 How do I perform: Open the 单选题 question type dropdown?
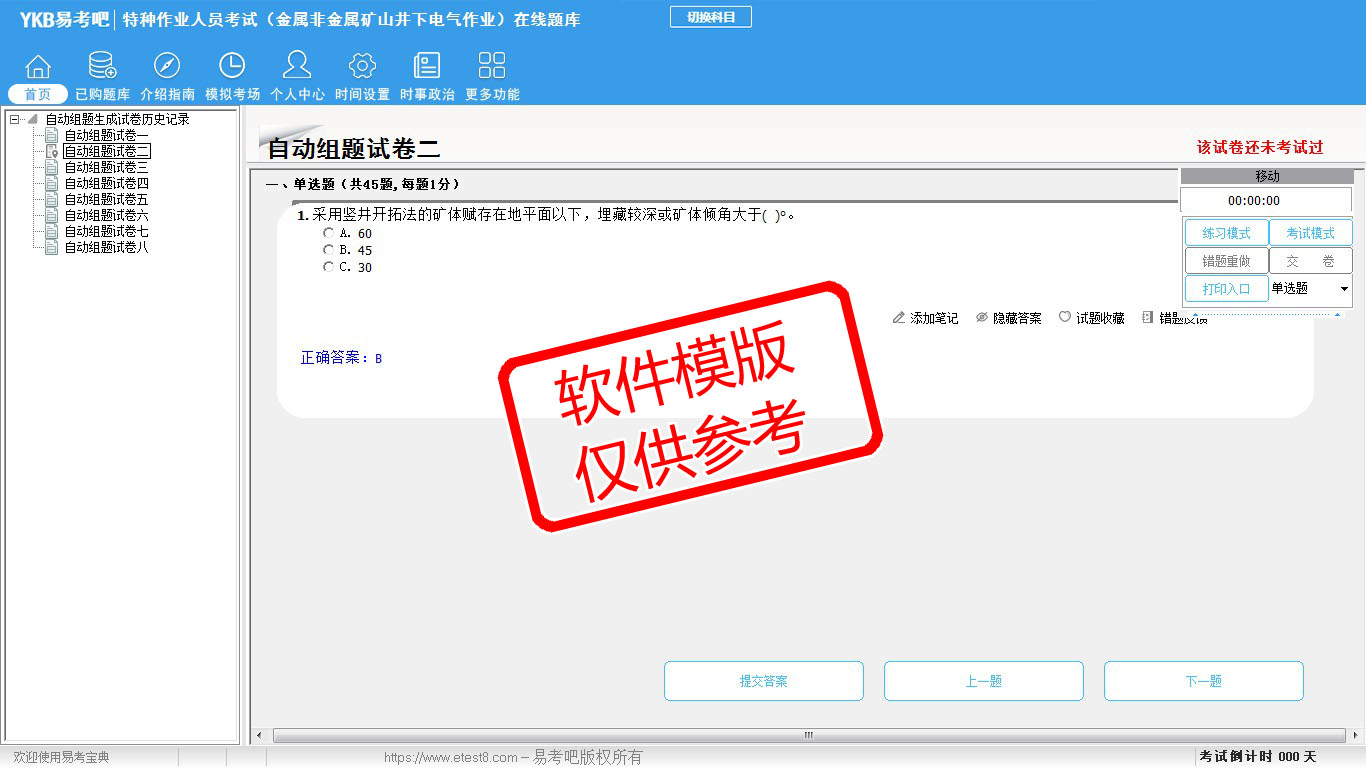coord(1310,289)
